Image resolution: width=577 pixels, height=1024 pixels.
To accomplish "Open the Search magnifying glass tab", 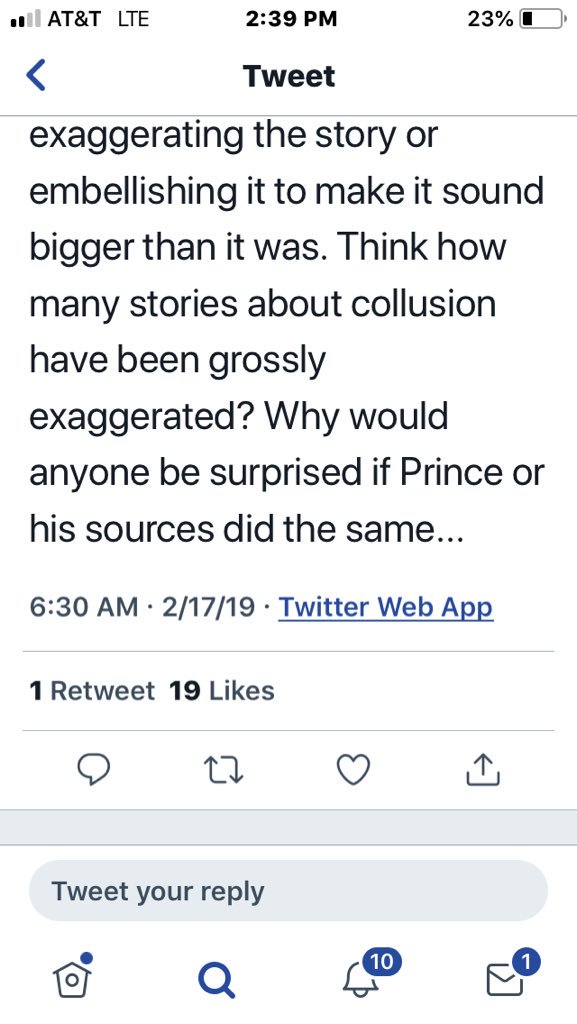I will [216, 980].
